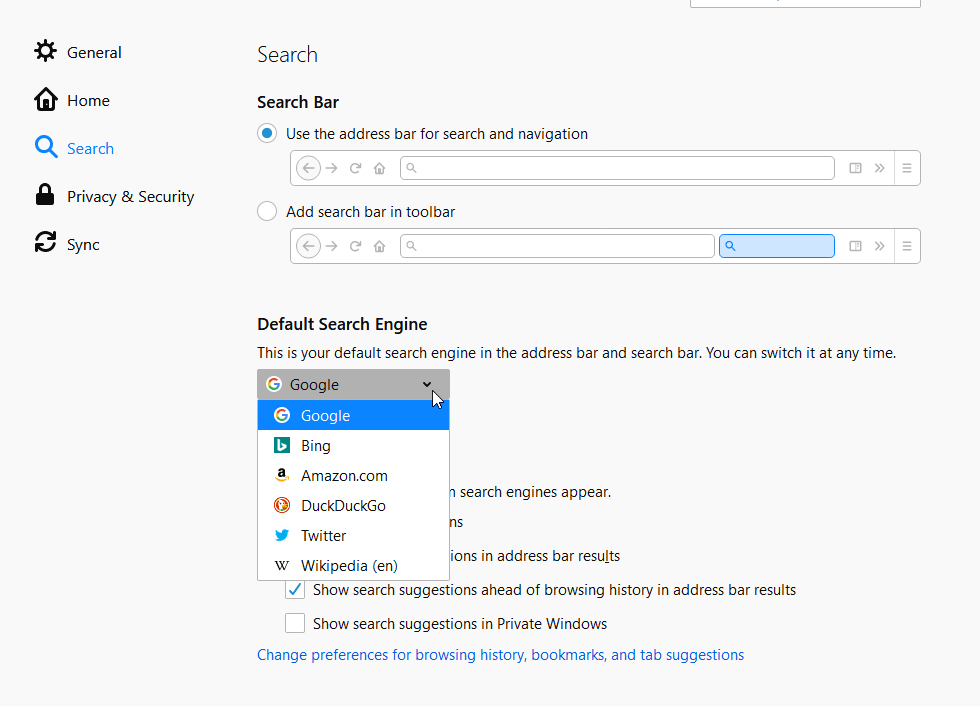Click the Wikipedia W icon
The height and width of the screenshot is (706, 980).
[x=282, y=565]
